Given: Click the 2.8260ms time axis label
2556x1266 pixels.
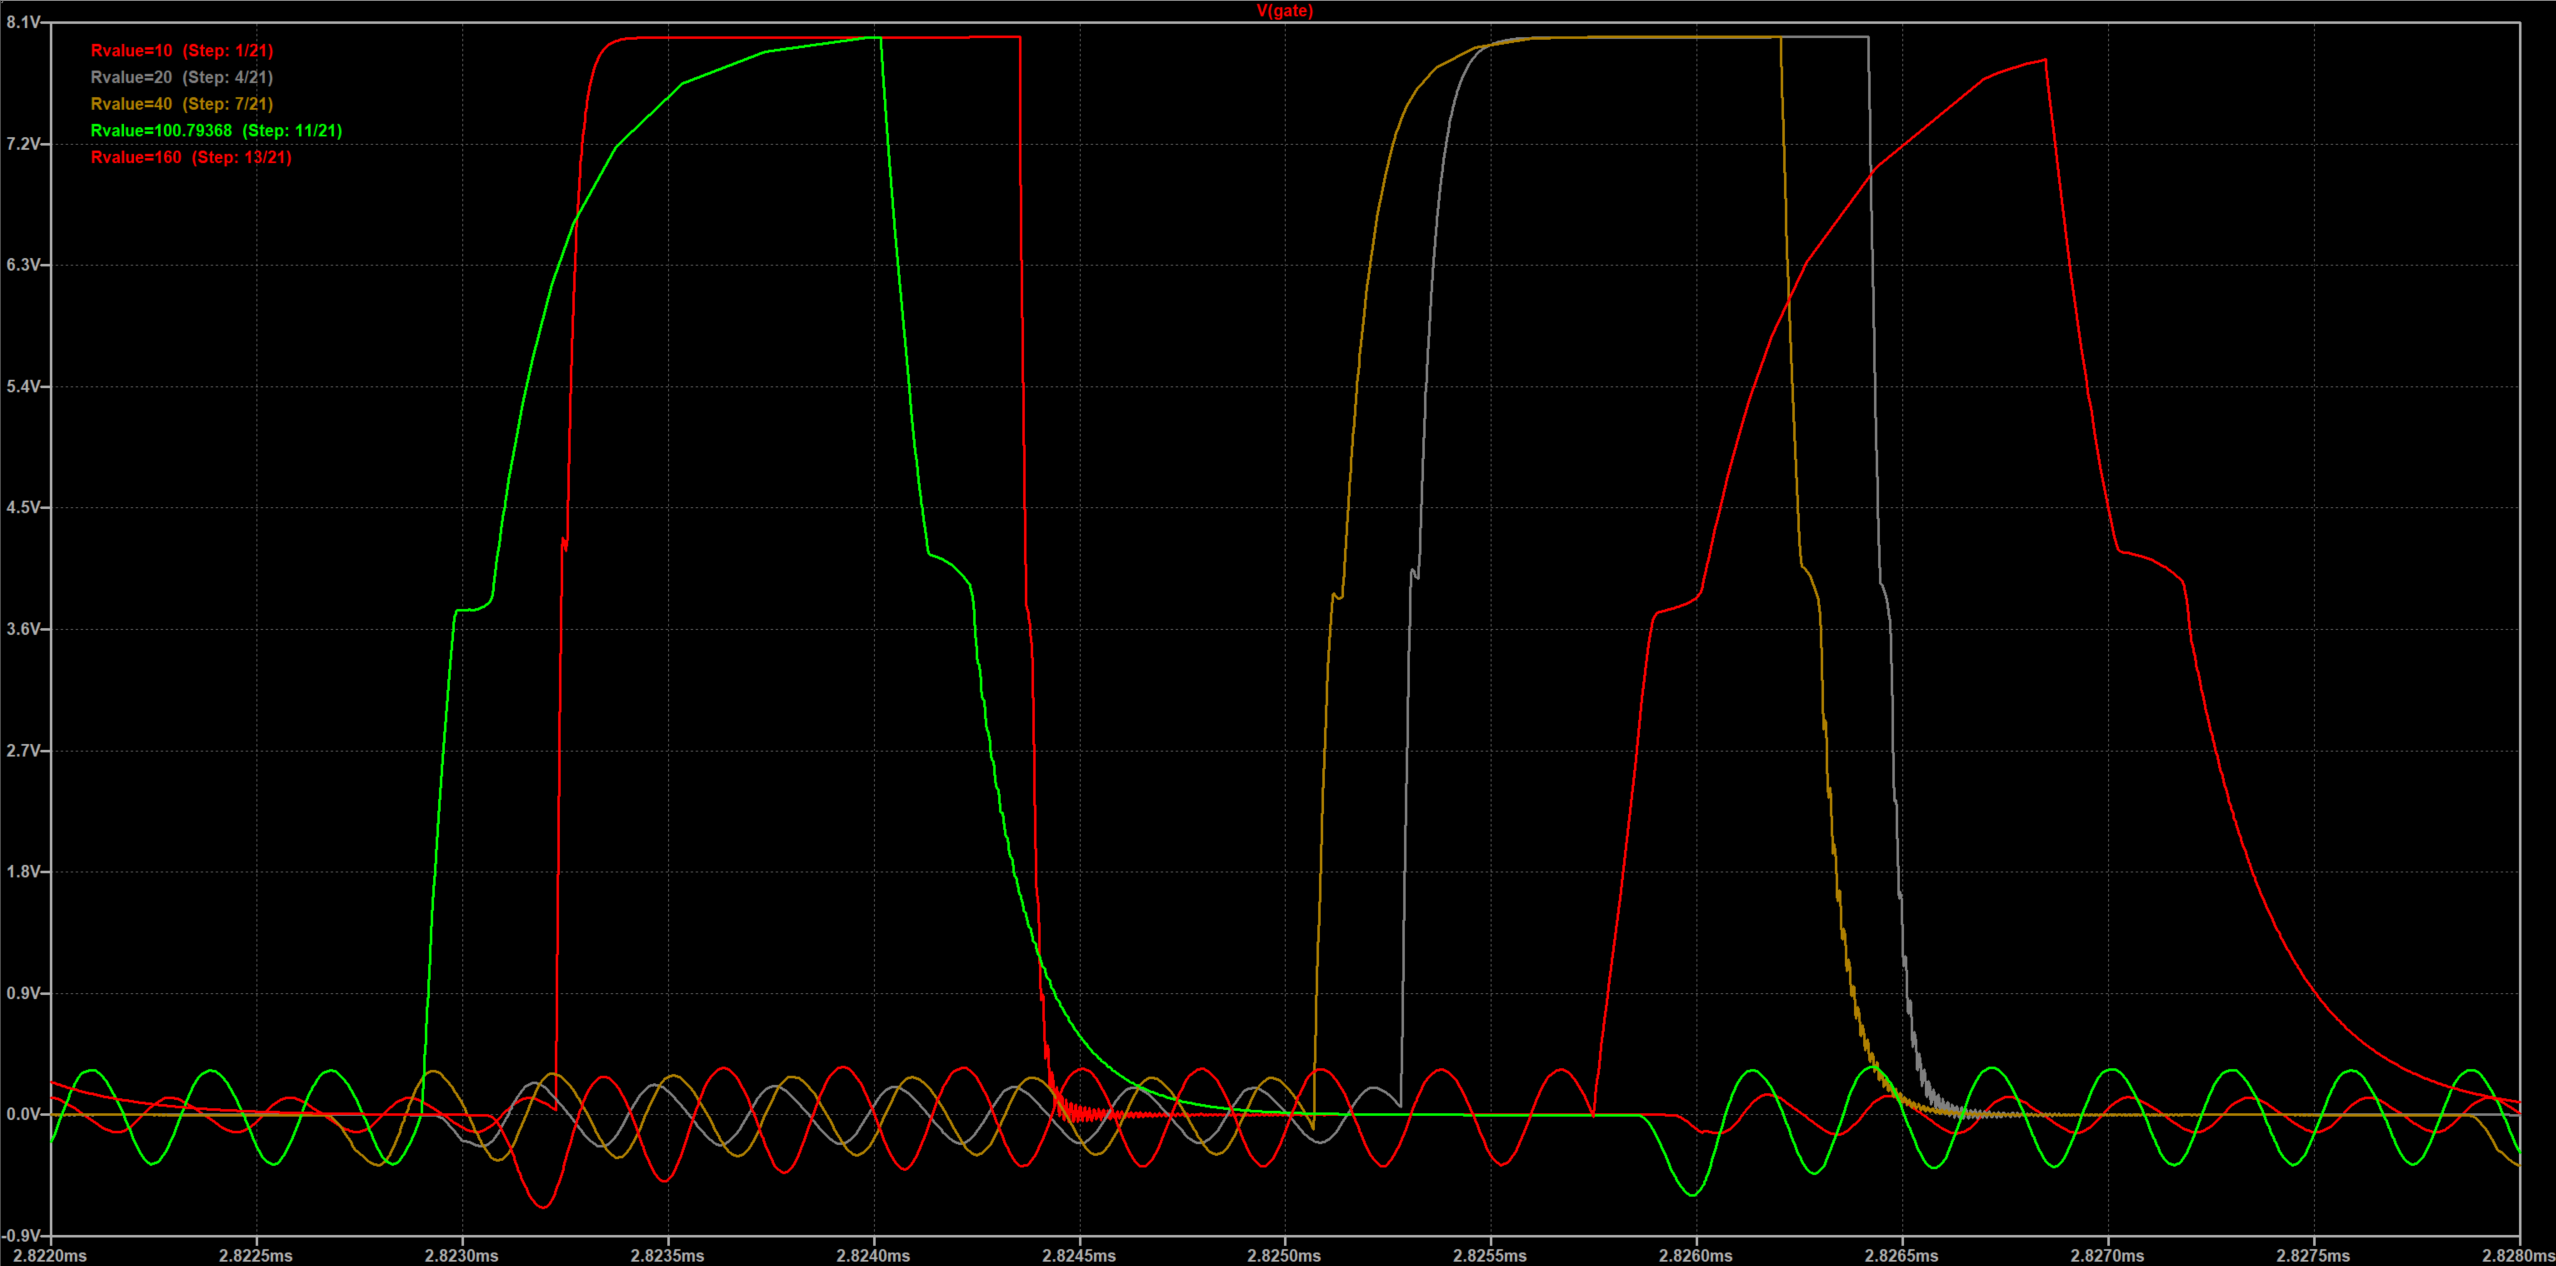Looking at the screenshot, I should click(x=1696, y=1255).
